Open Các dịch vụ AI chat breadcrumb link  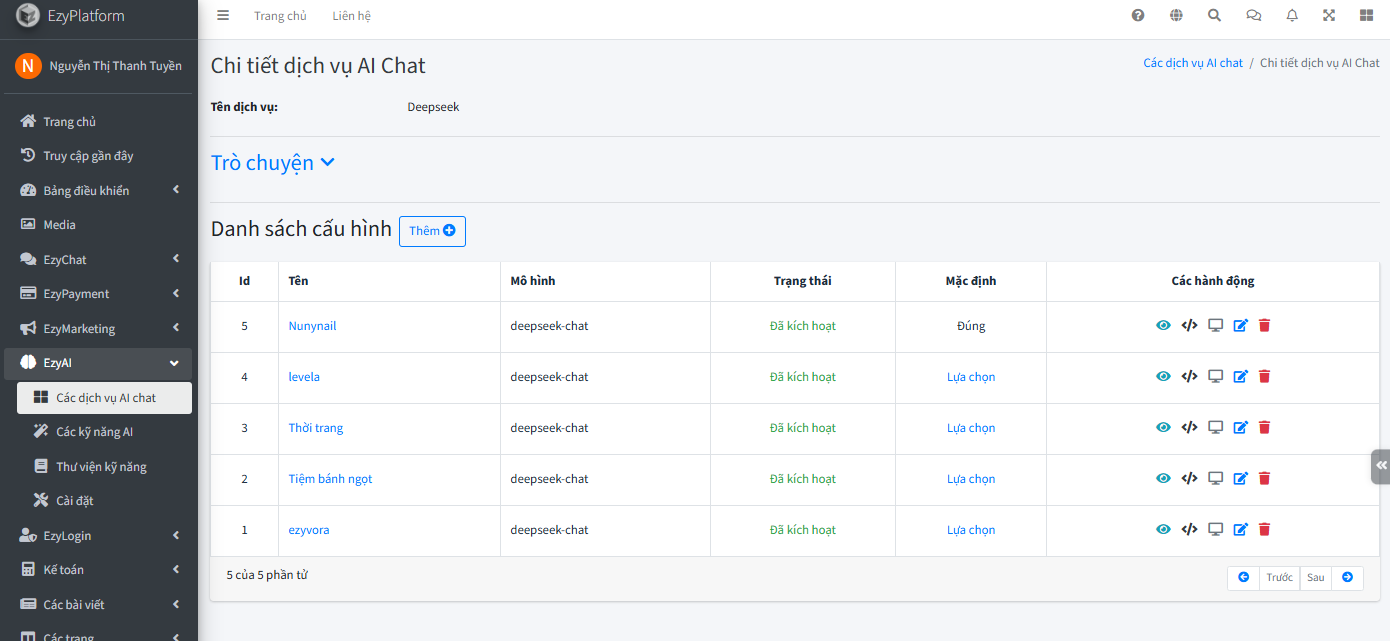pos(1193,62)
